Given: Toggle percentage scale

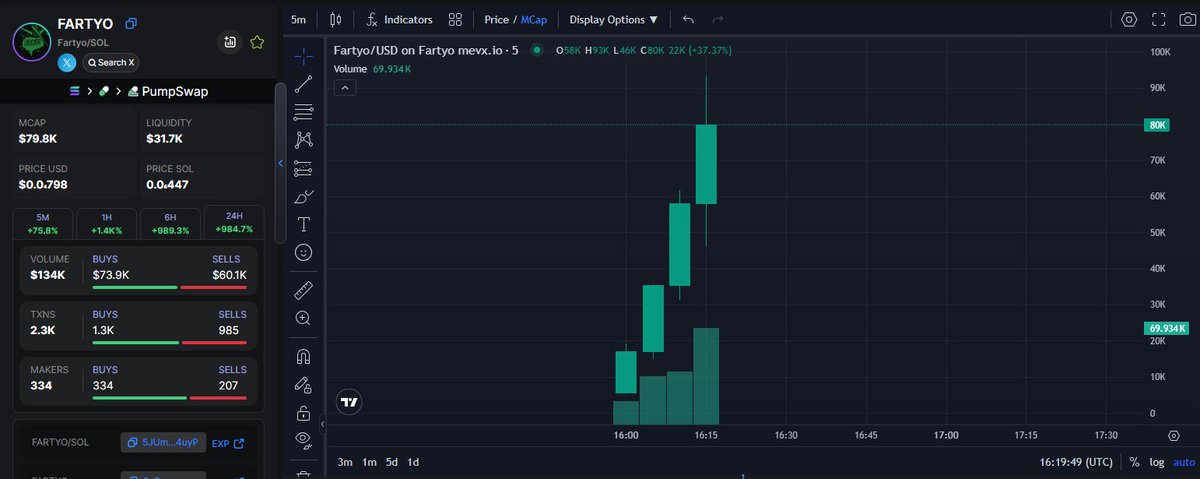Looking at the screenshot, I should [1134, 462].
